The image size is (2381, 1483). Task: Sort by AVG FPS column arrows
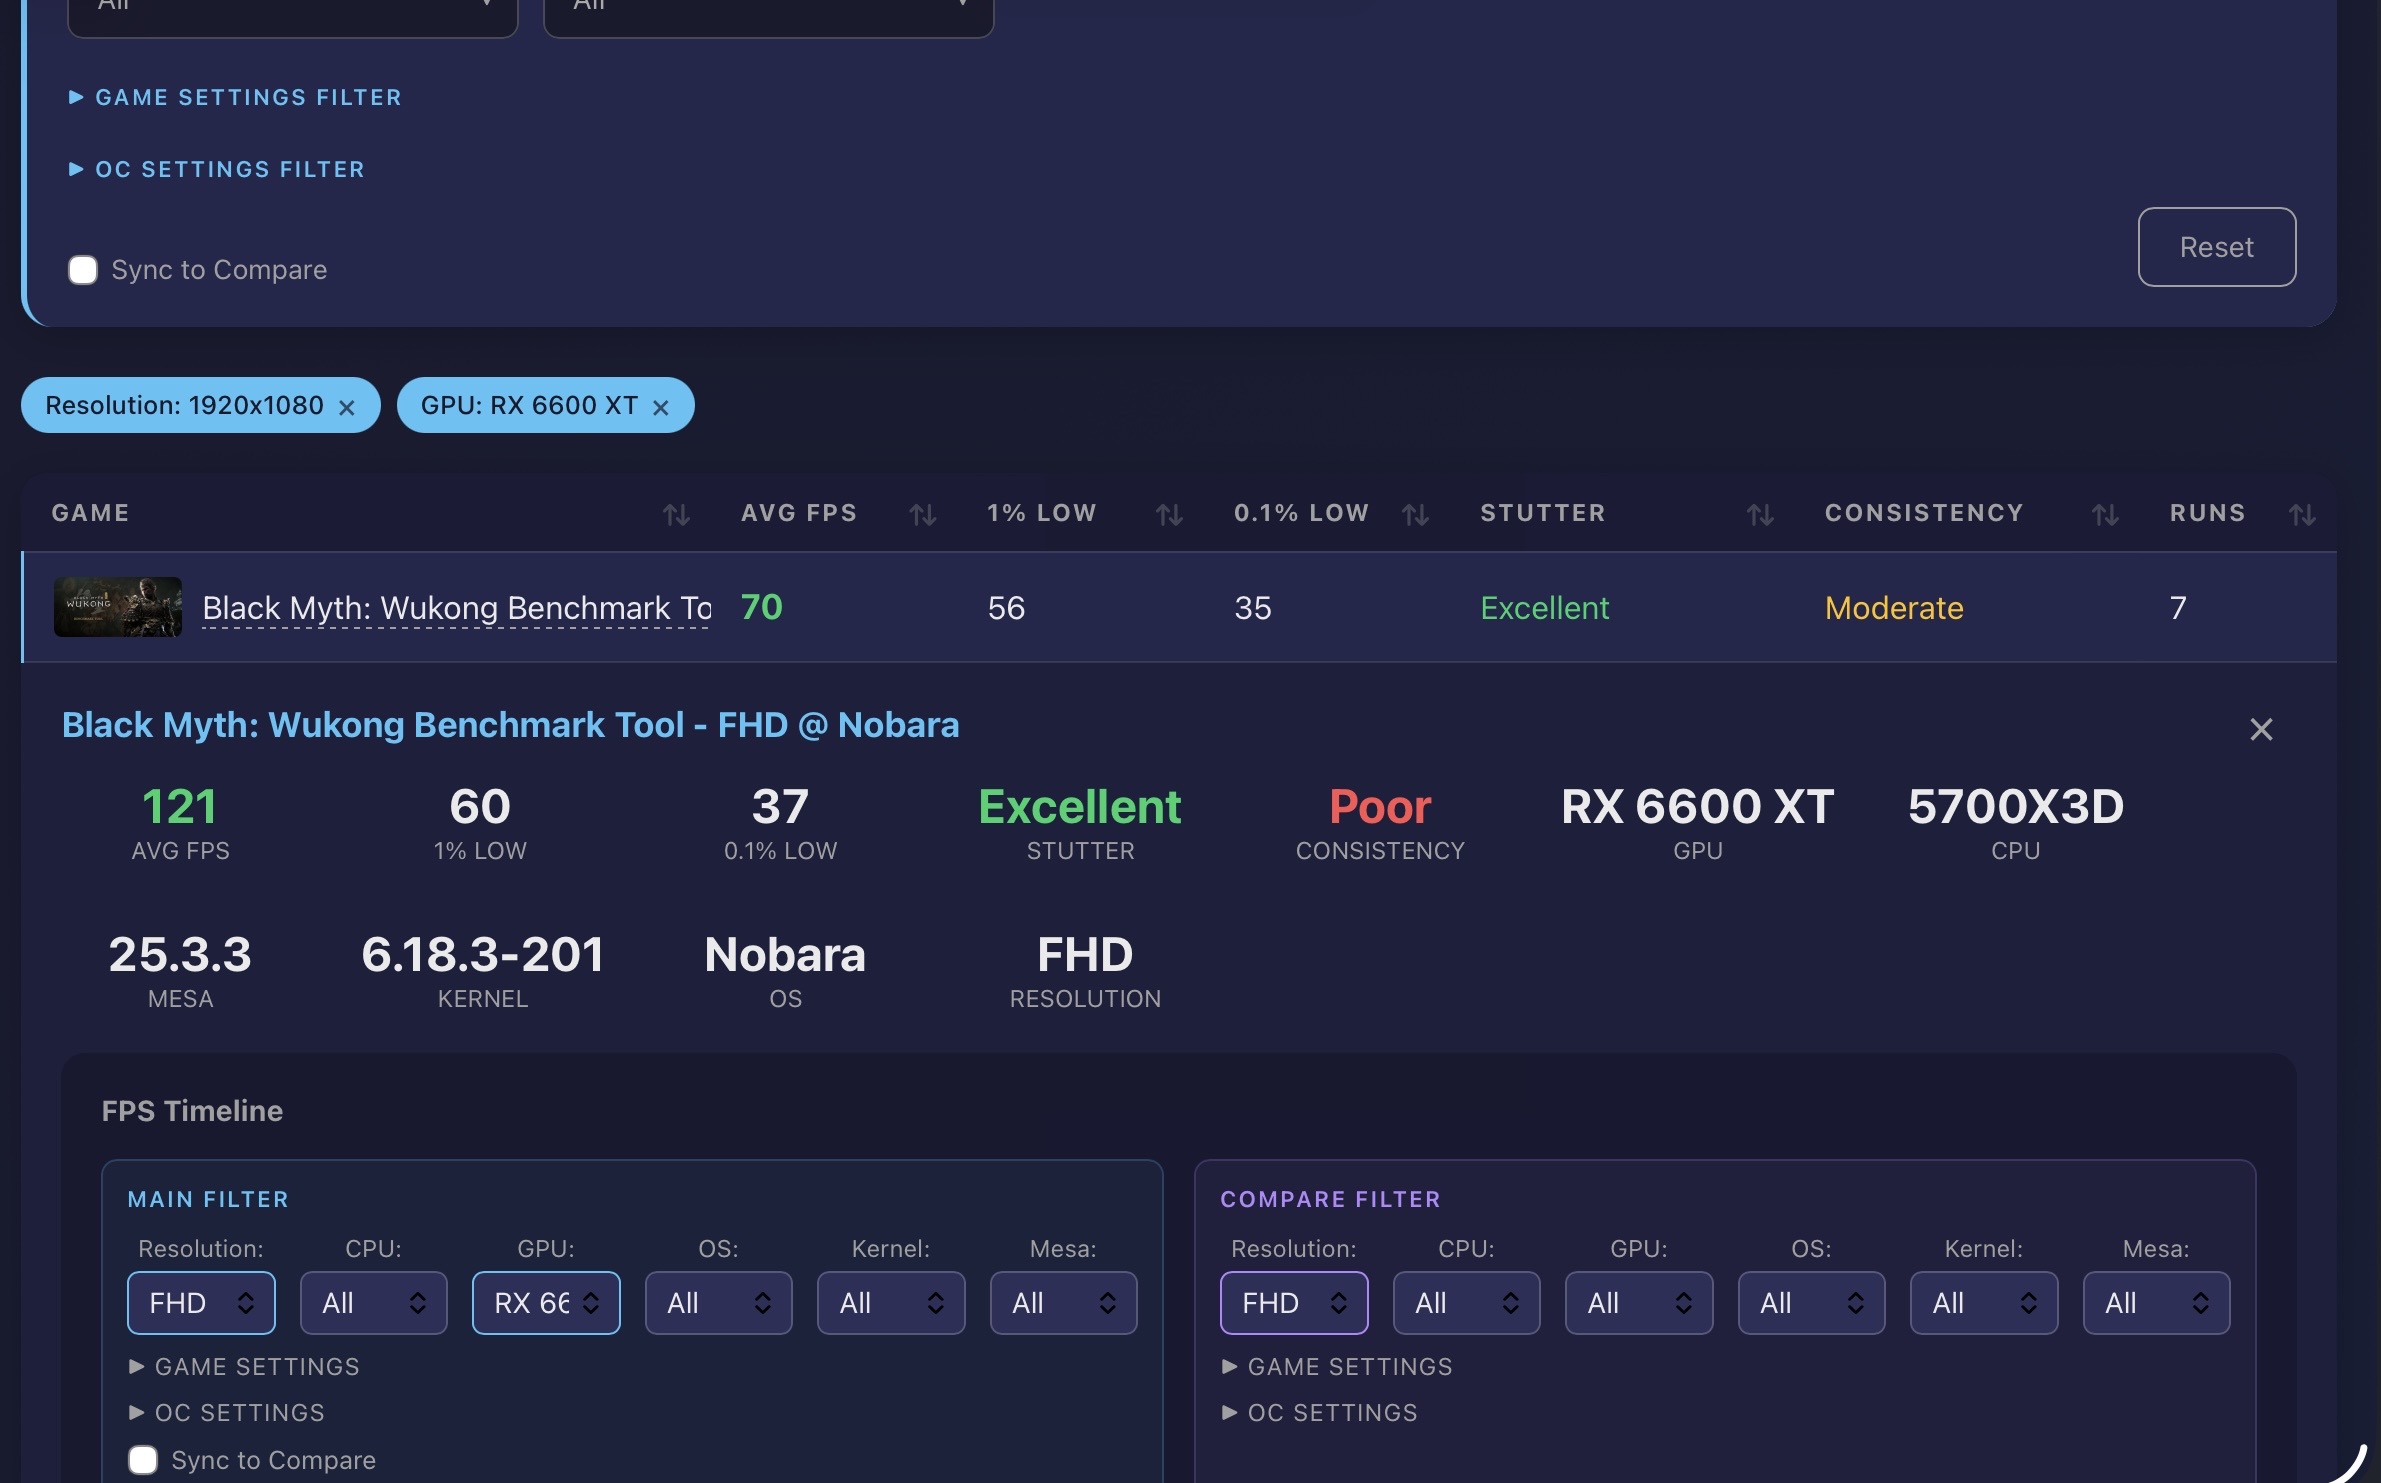(922, 515)
